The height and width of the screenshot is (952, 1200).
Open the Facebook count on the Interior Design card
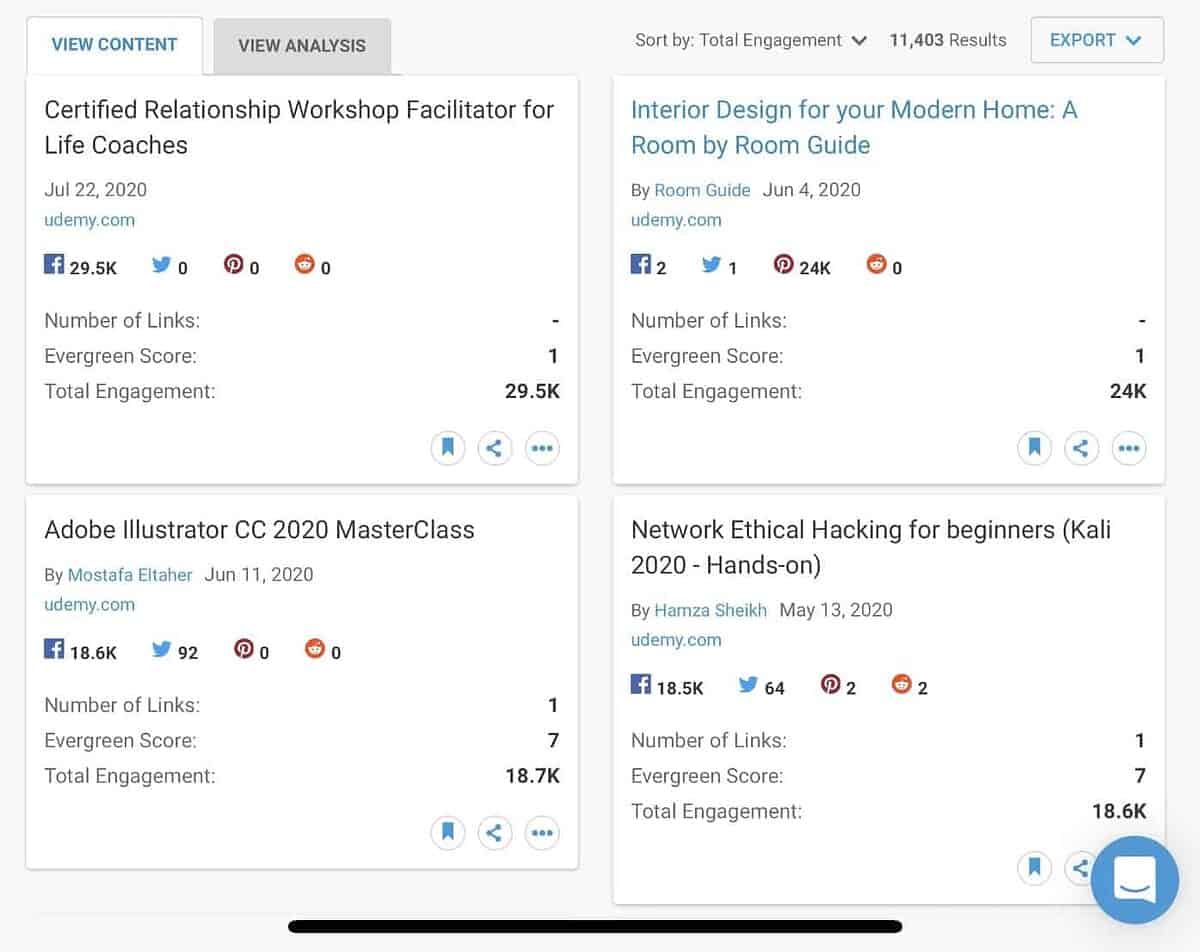point(641,264)
